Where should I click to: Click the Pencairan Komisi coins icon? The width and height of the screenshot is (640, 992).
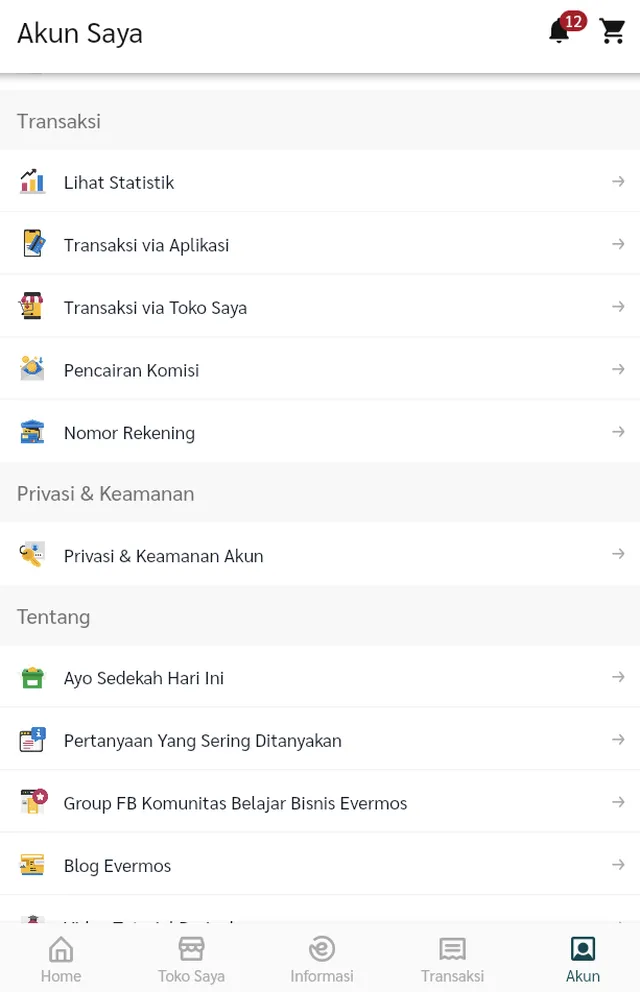pos(31,368)
